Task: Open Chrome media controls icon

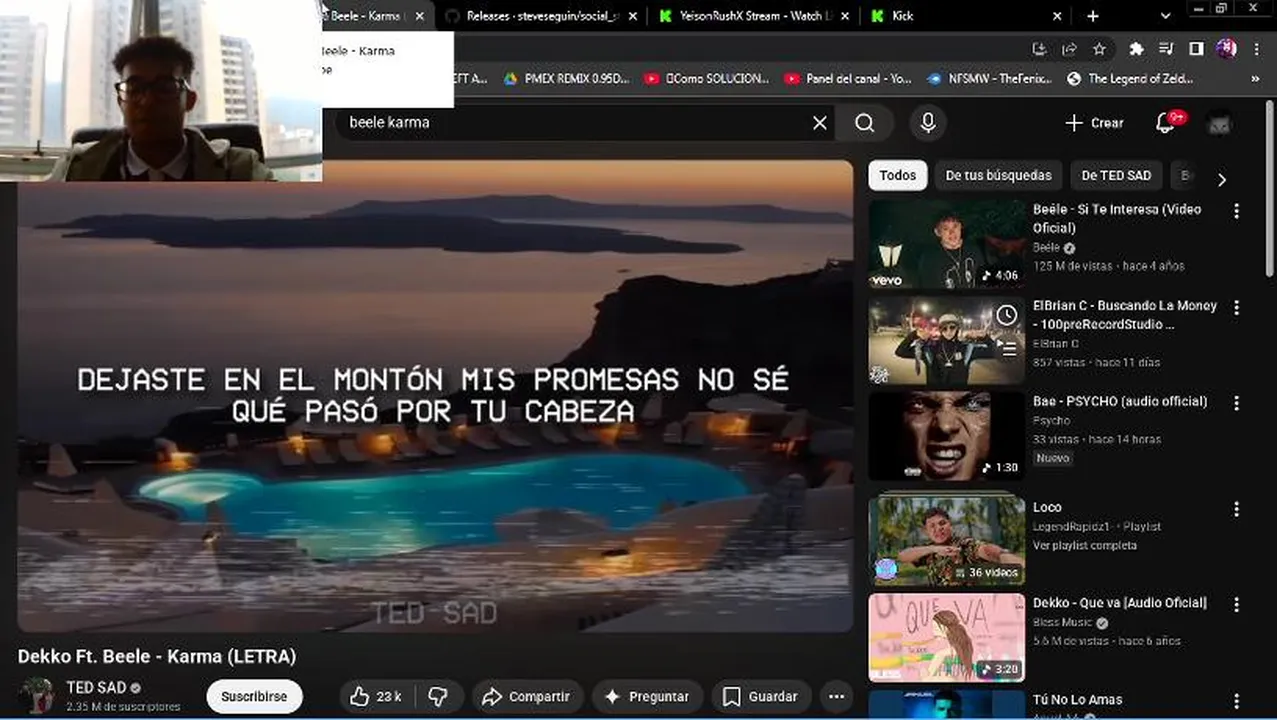Action: tap(1166, 49)
